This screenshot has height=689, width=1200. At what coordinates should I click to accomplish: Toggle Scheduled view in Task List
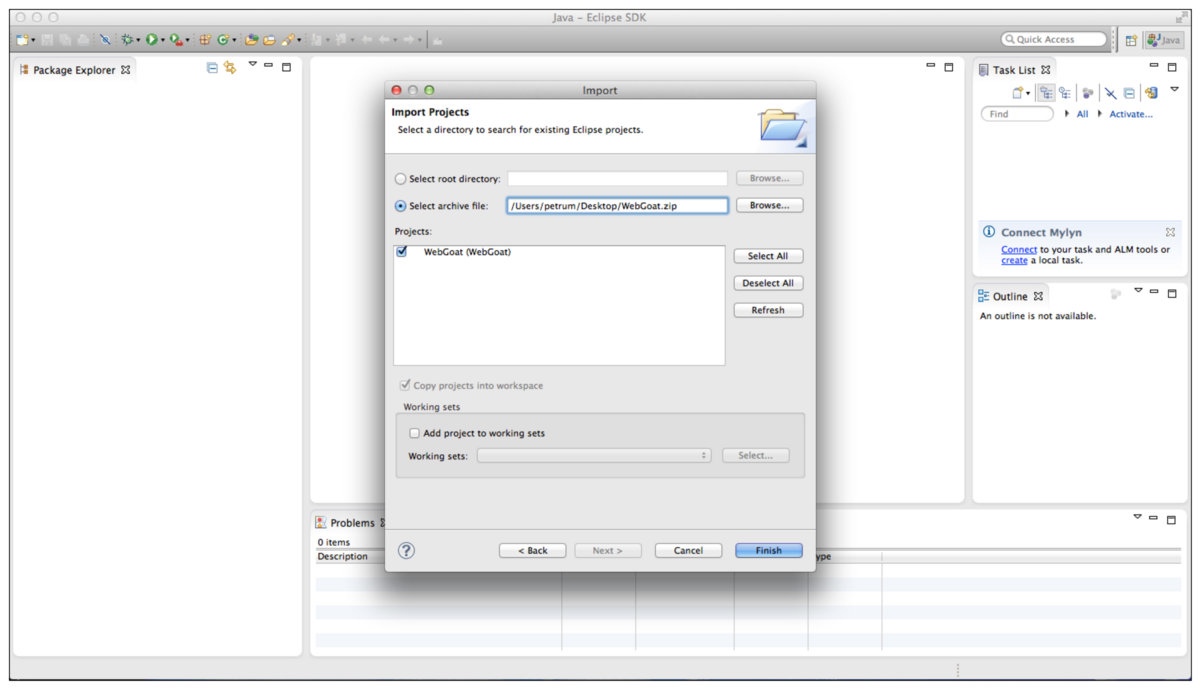click(1065, 93)
